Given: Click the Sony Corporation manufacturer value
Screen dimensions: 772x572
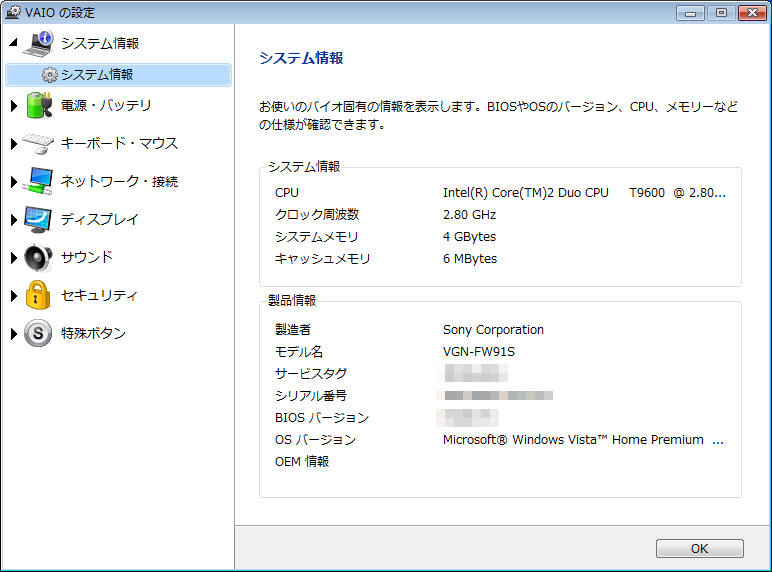Looking at the screenshot, I should pos(493,330).
